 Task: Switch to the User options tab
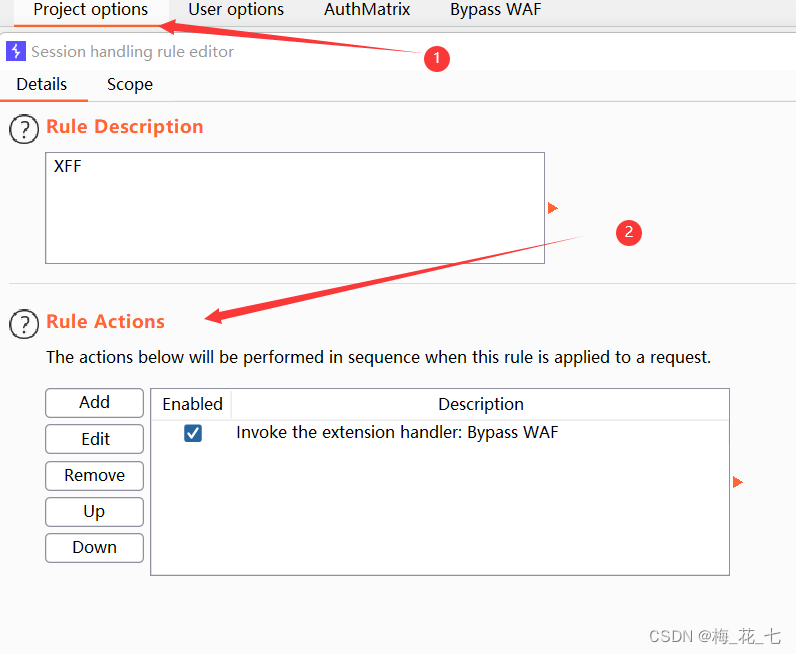pyautogui.click(x=236, y=10)
